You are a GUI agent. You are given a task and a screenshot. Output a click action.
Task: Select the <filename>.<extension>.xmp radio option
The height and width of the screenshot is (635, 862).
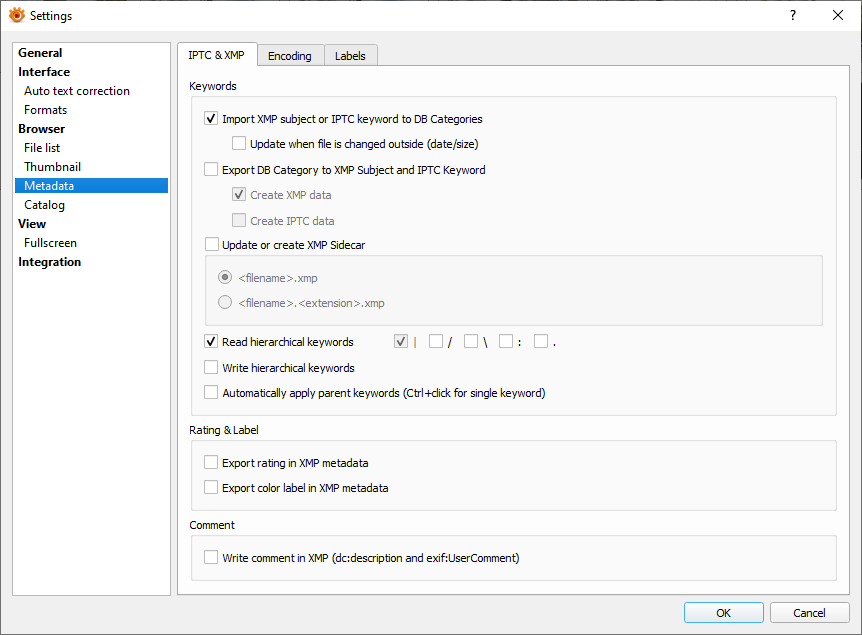tap(226, 303)
